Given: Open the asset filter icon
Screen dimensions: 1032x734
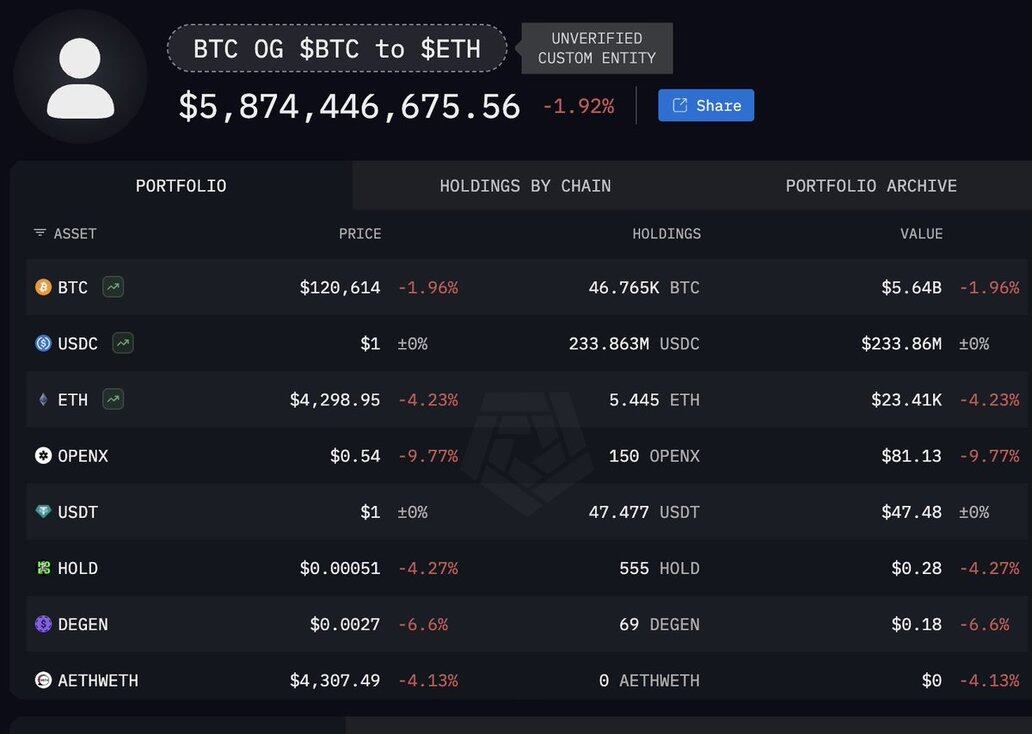Looking at the screenshot, I should pos(40,233).
